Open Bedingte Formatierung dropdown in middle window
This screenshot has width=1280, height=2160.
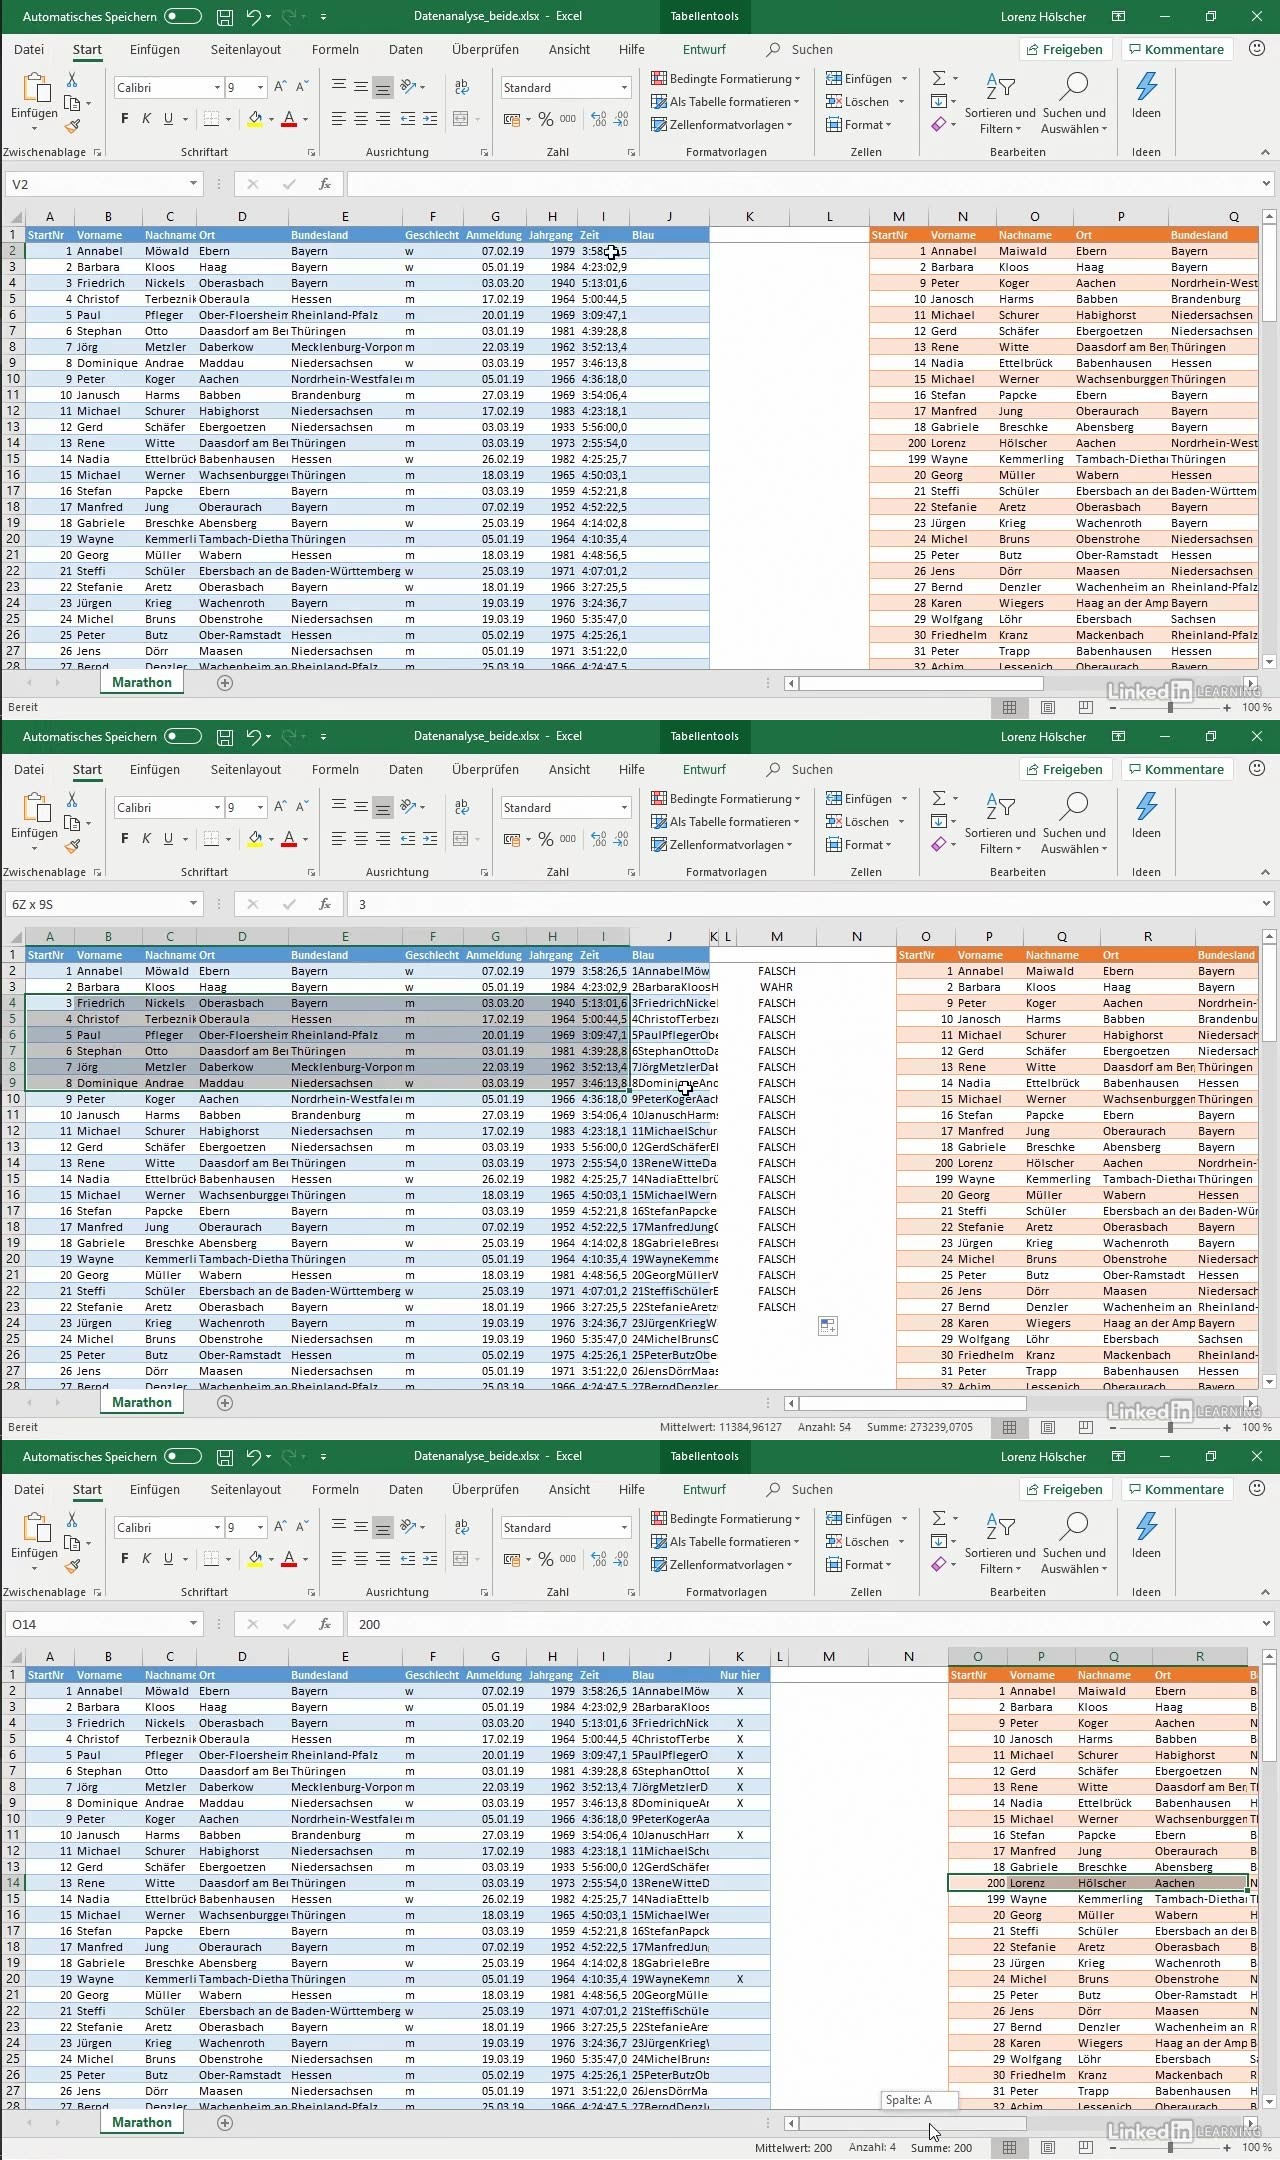(726, 799)
